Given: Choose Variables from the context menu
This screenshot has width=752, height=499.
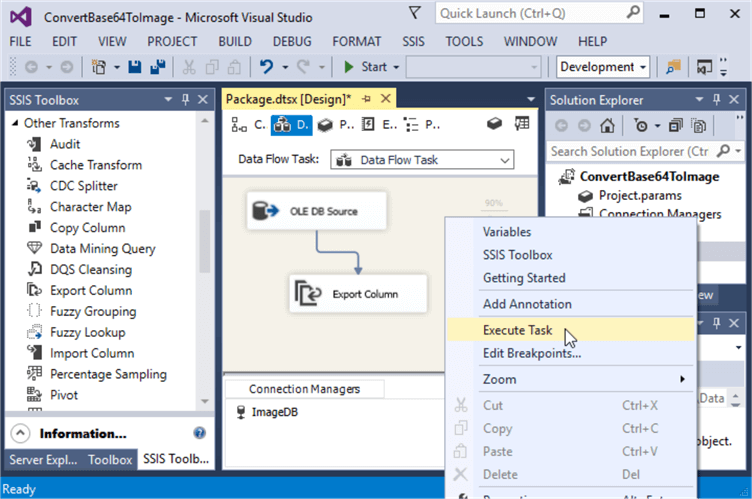Looking at the screenshot, I should coord(571,232).
